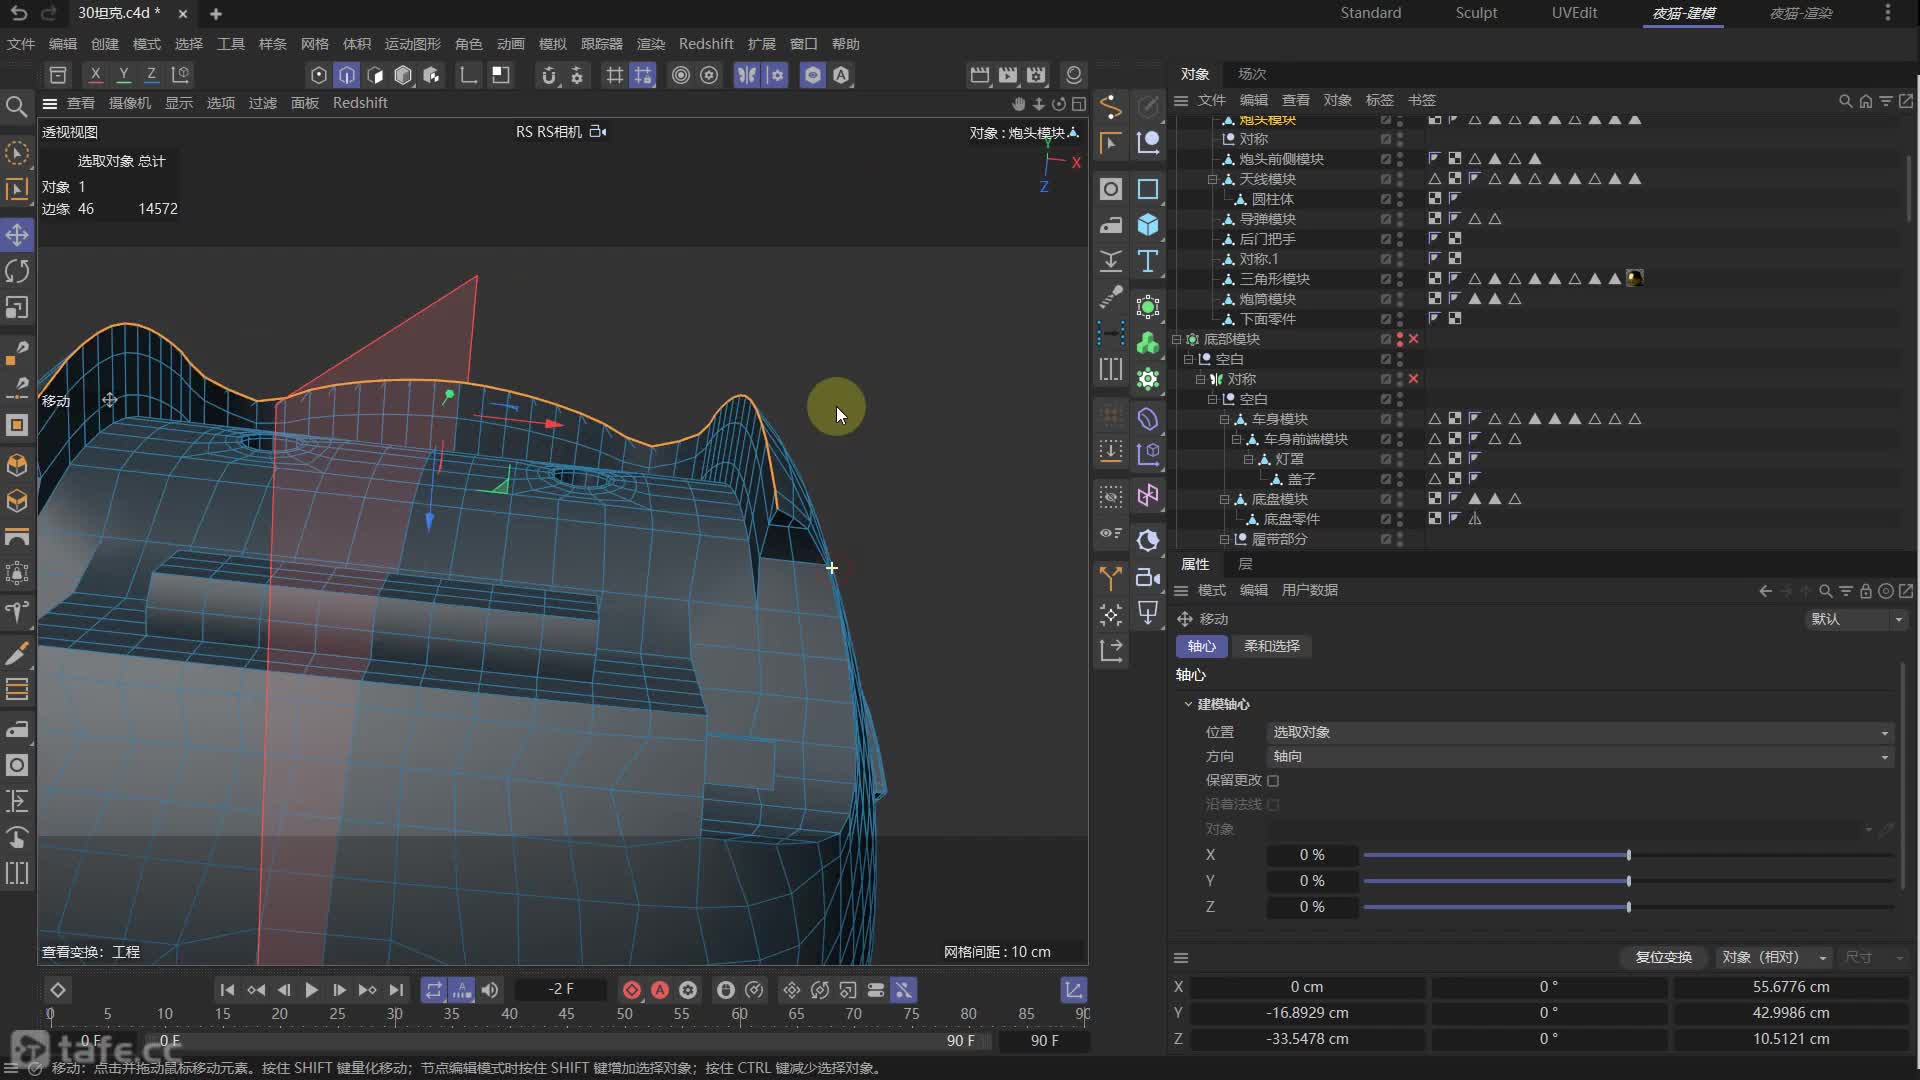Switch to the 场次 tab

[1252, 74]
